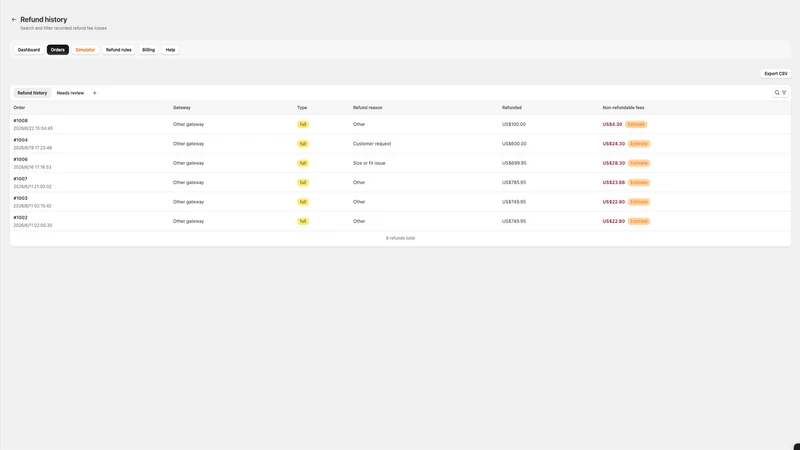Click the Gateway column header
Viewport: 800px width, 450px height.
[x=182, y=108]
